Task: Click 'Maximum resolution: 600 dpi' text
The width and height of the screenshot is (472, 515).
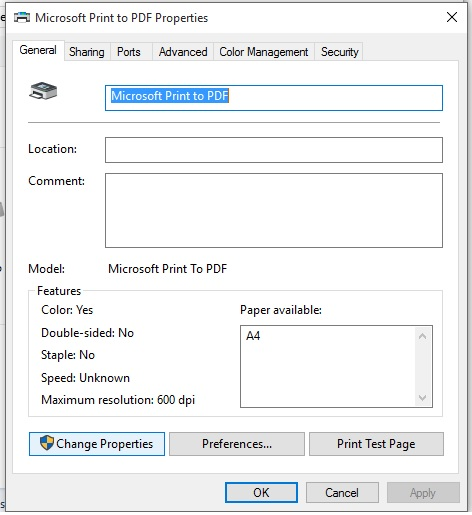Action: coord(118,400)
